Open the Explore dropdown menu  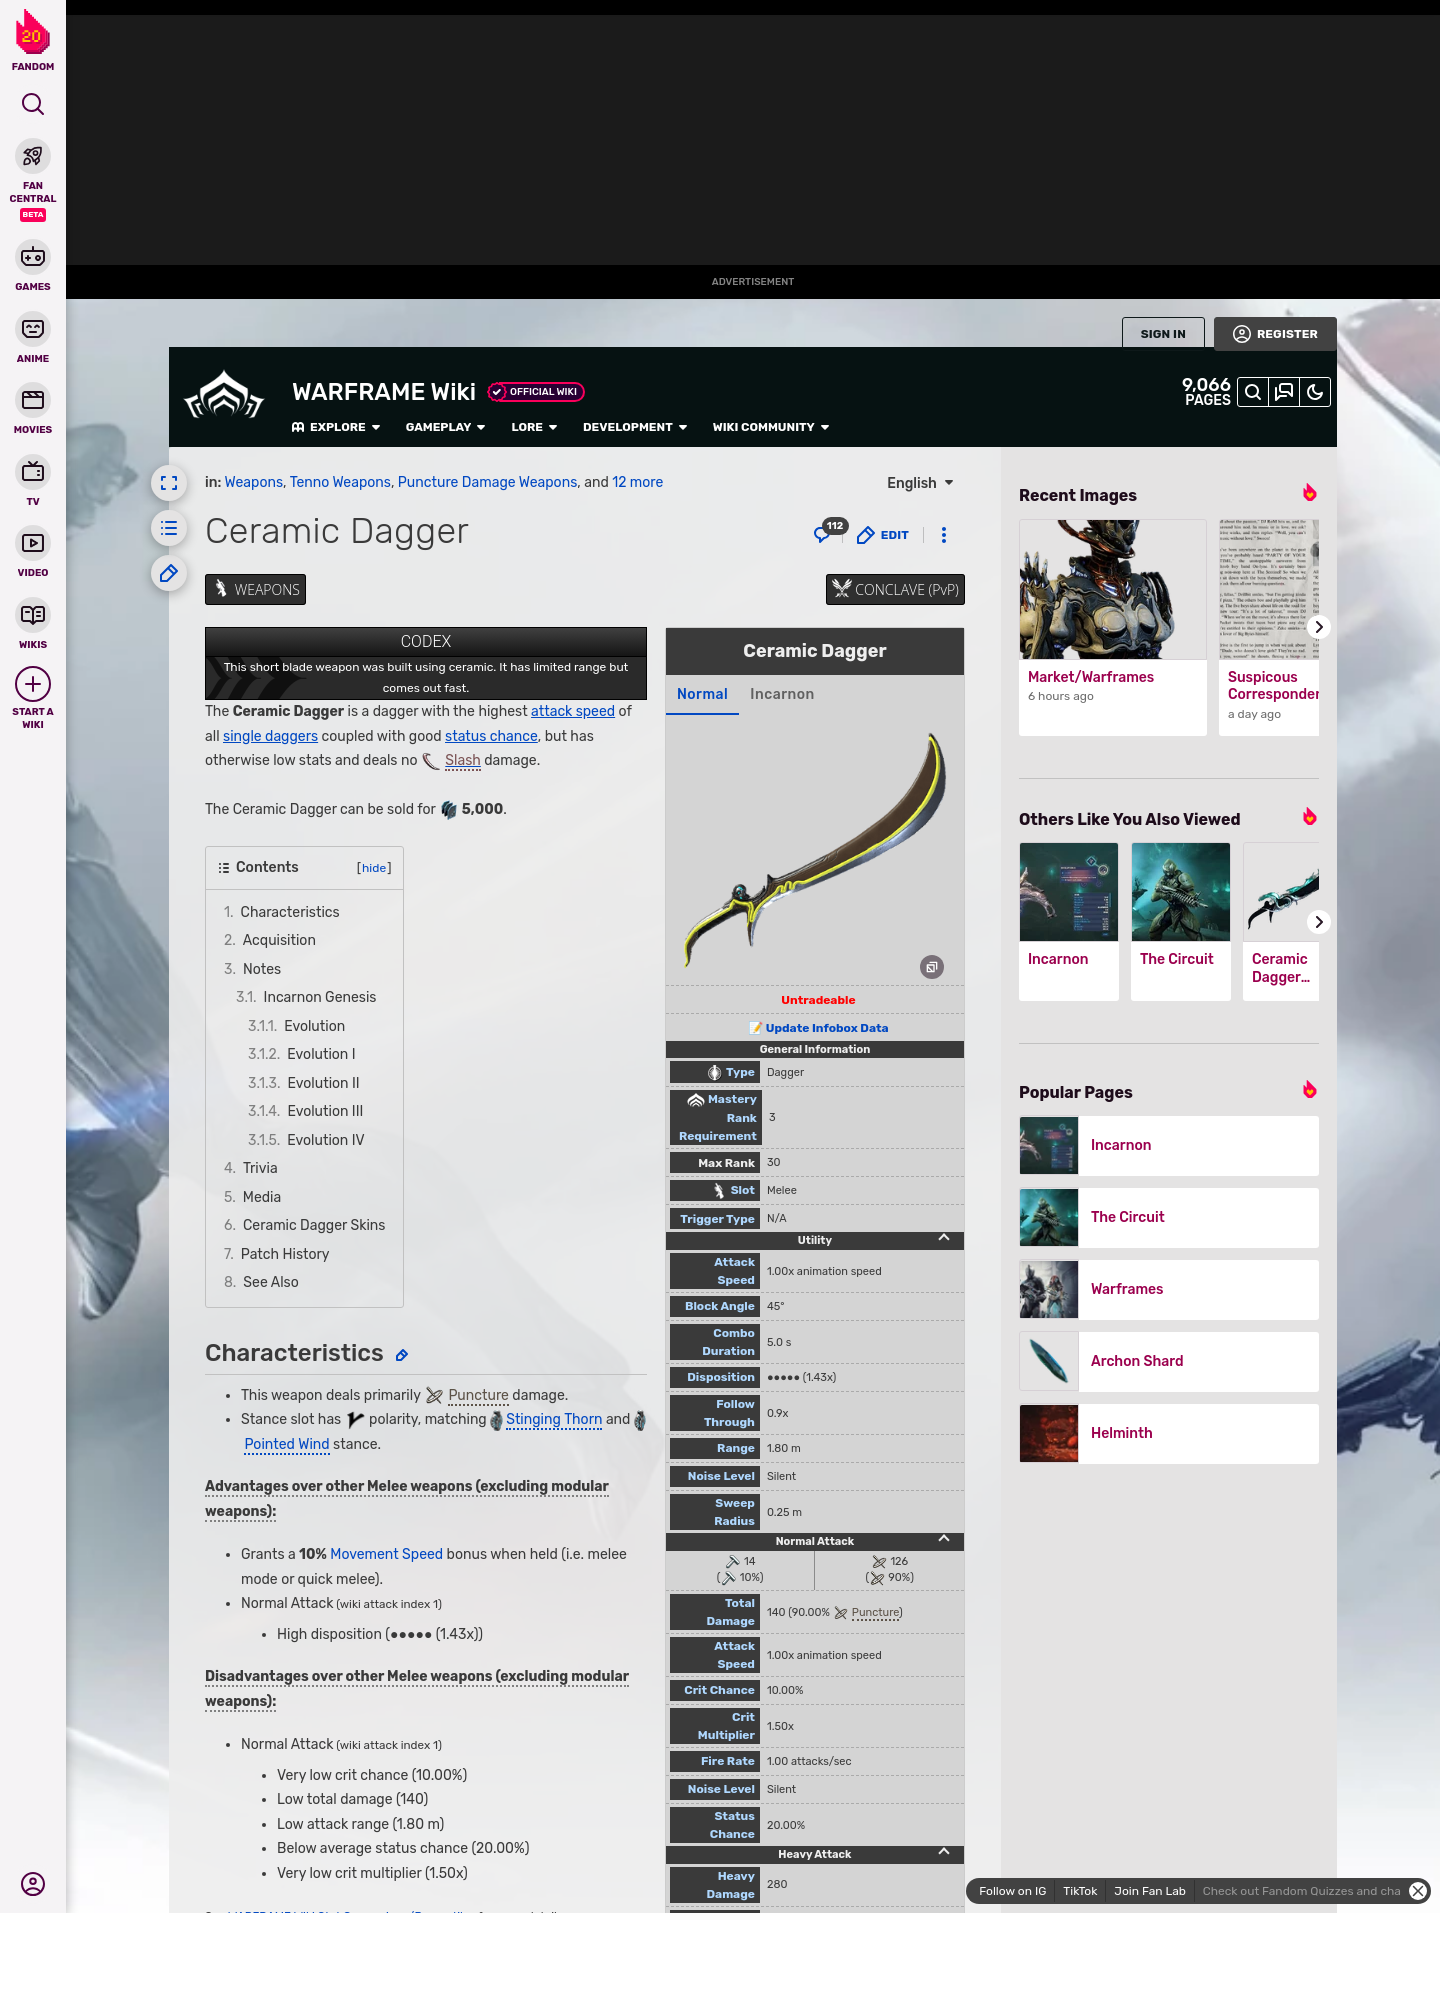pyautogui.click(x=336, y=427)
